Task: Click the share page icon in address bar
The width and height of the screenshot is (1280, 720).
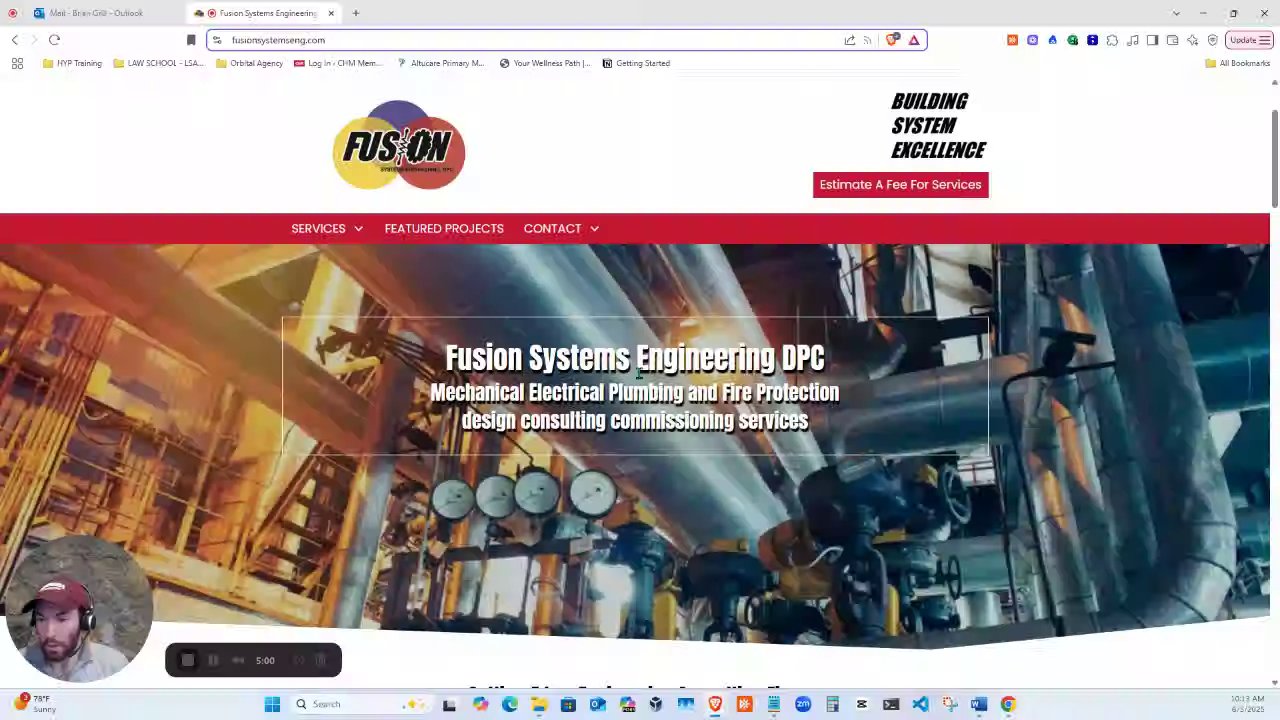Action: click(850, 40)
